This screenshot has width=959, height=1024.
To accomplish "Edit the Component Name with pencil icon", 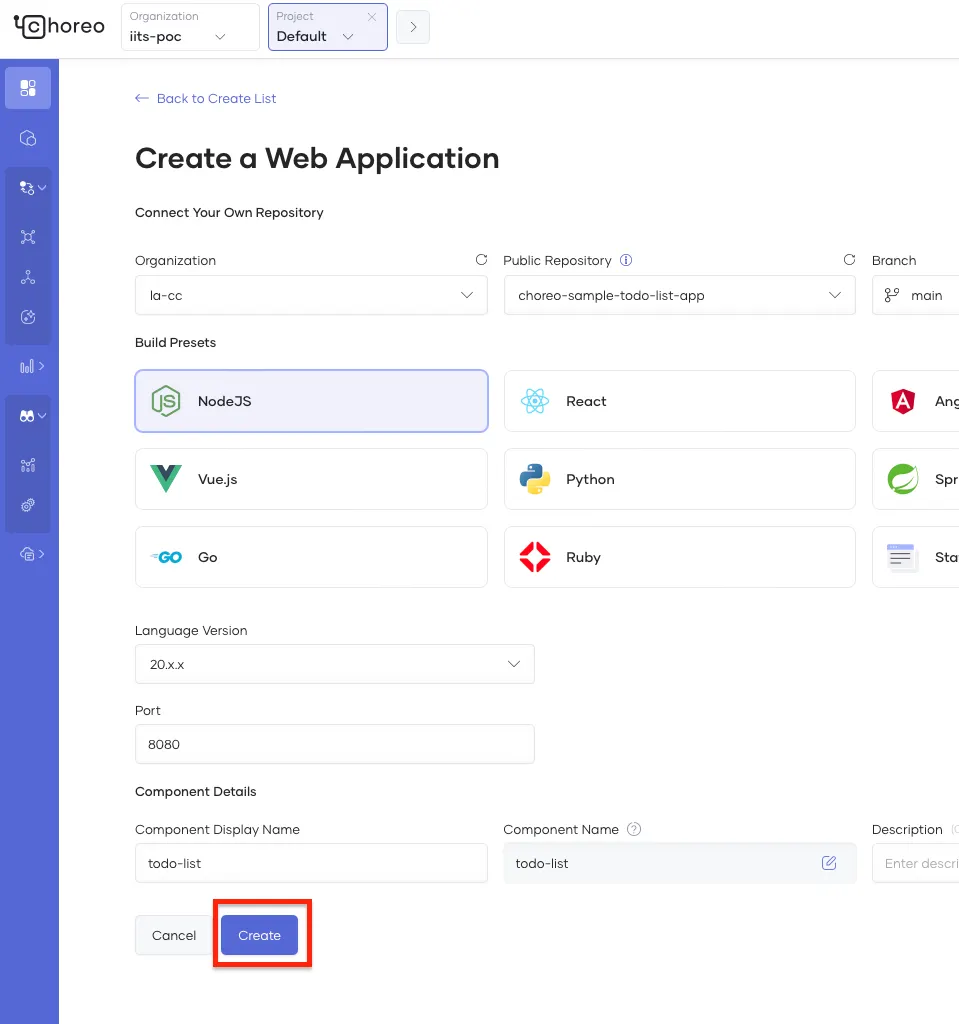I will click(829, 863).
